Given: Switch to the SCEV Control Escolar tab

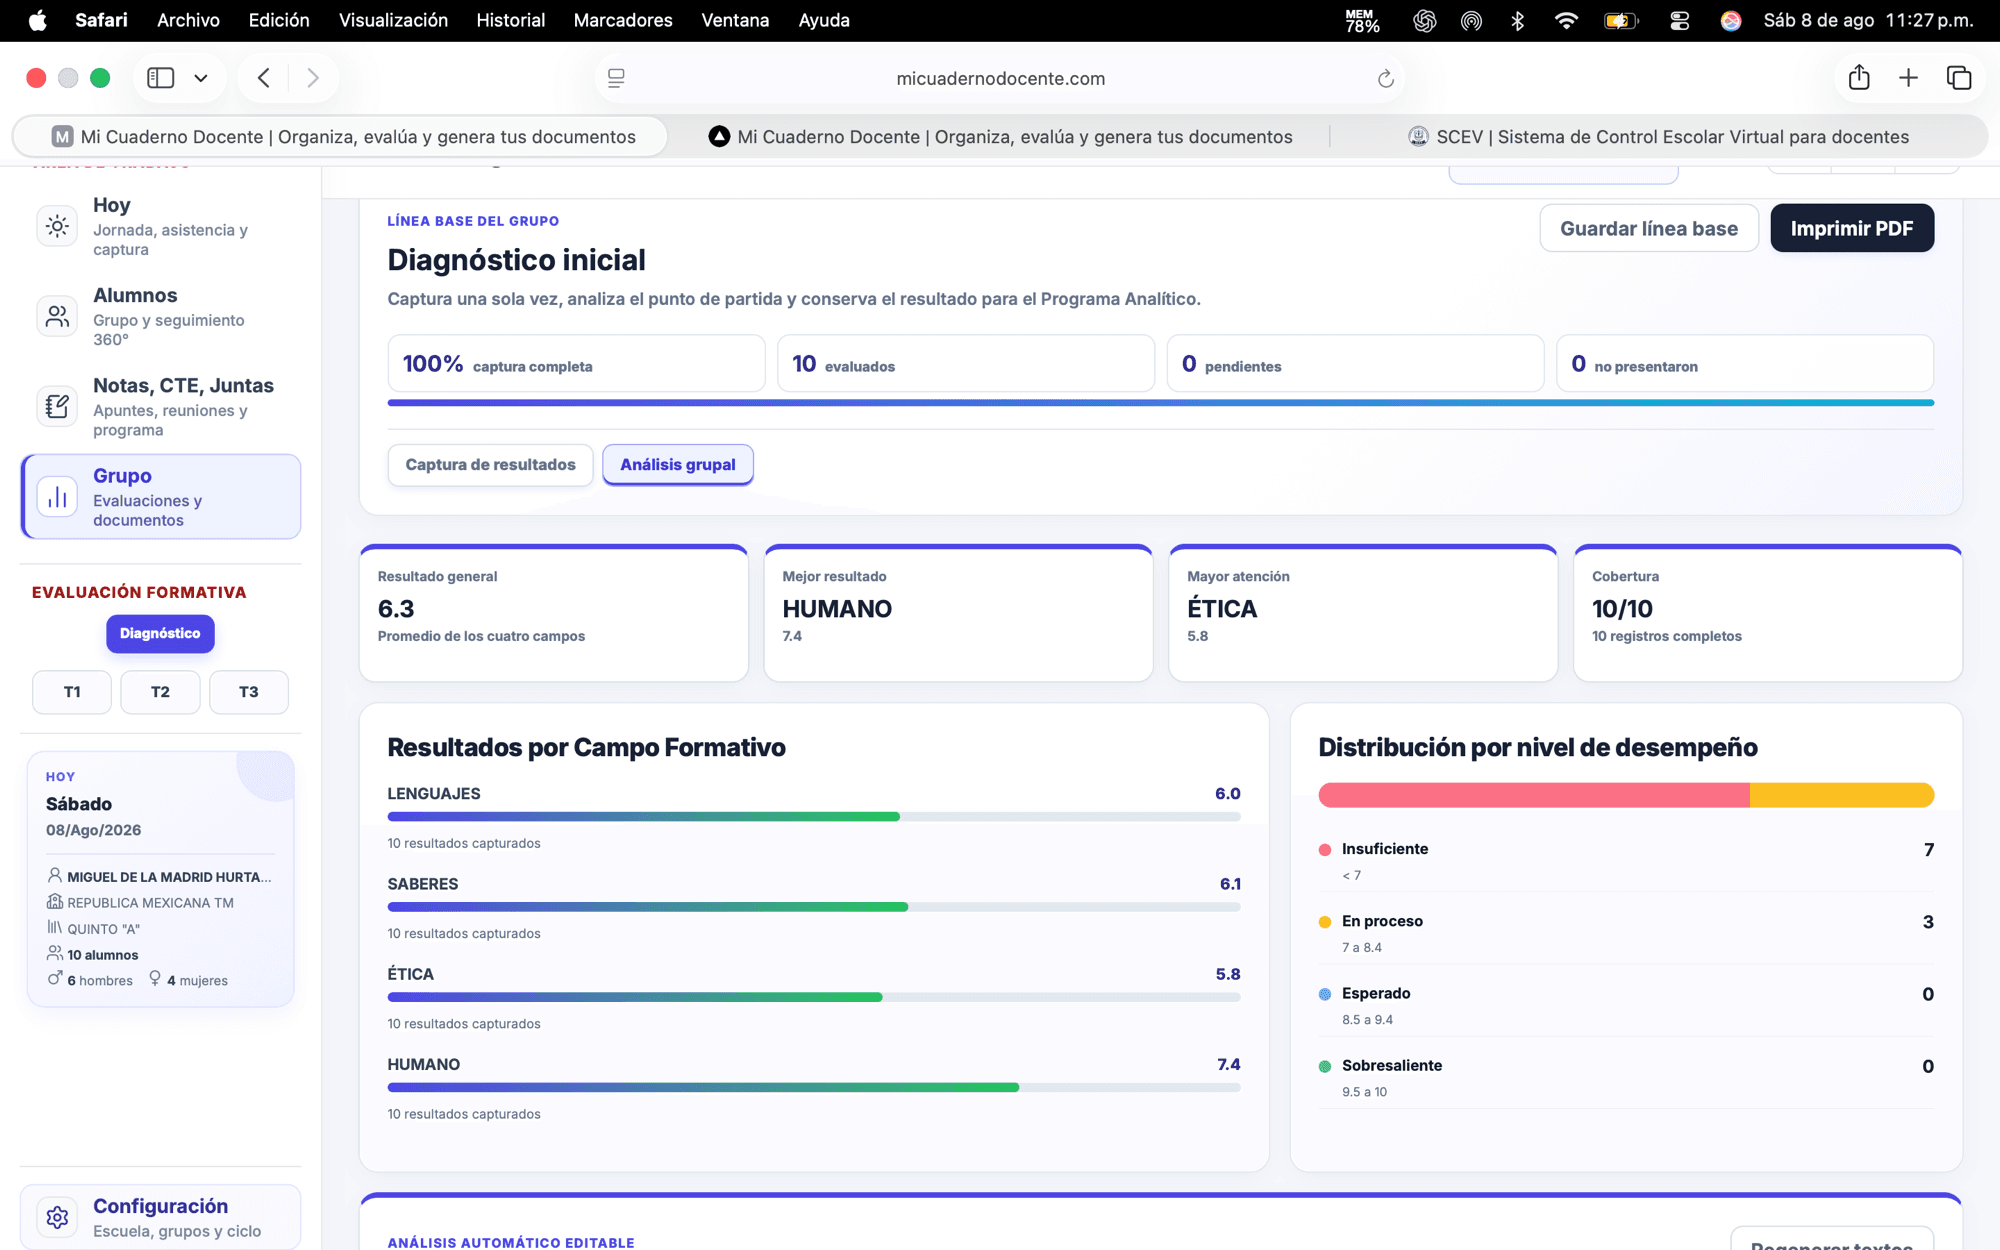Looking at the screenshot, I should tap(1658, 136).
